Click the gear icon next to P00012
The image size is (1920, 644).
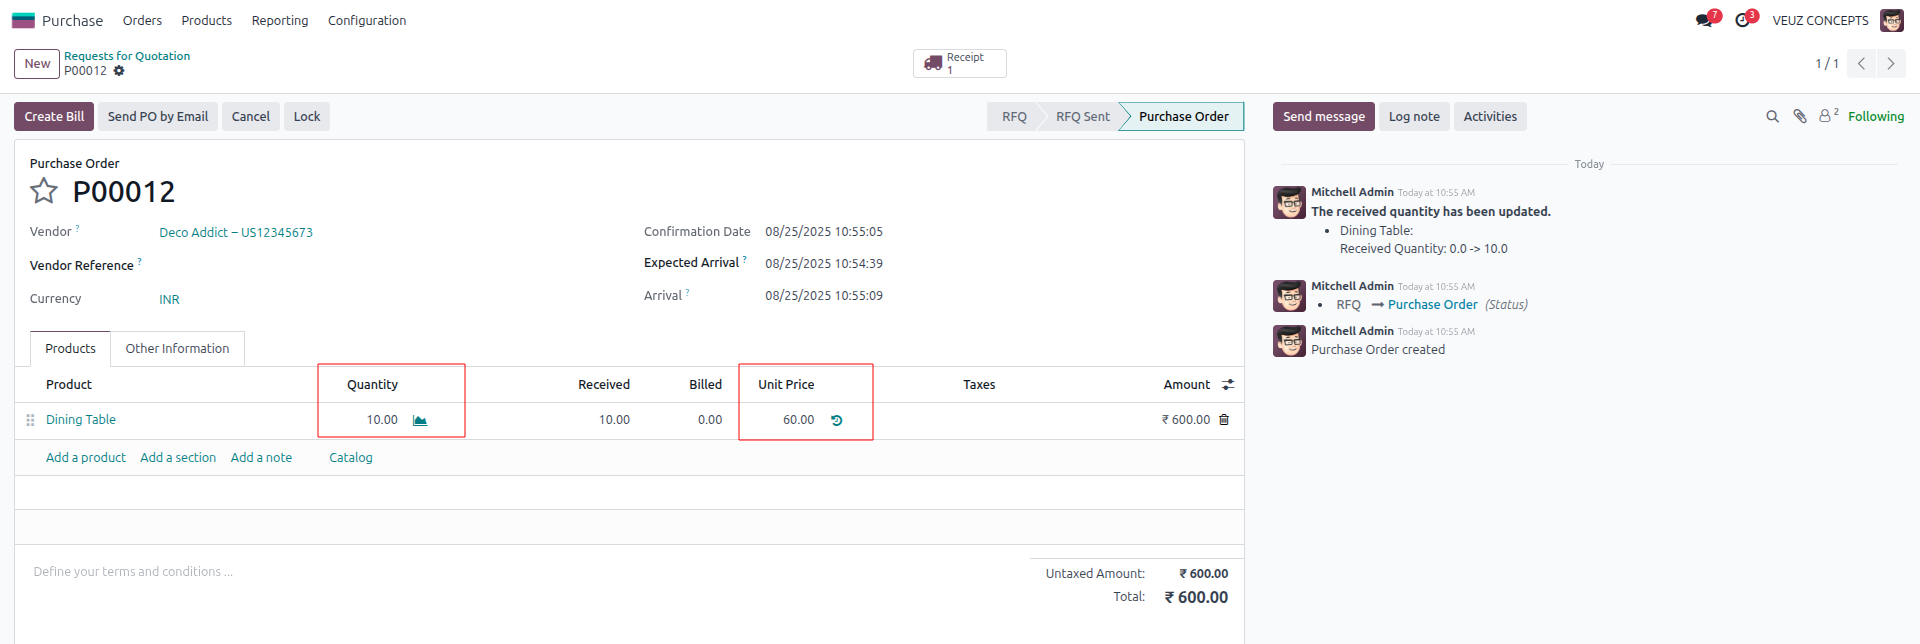[x=119, y=71]
